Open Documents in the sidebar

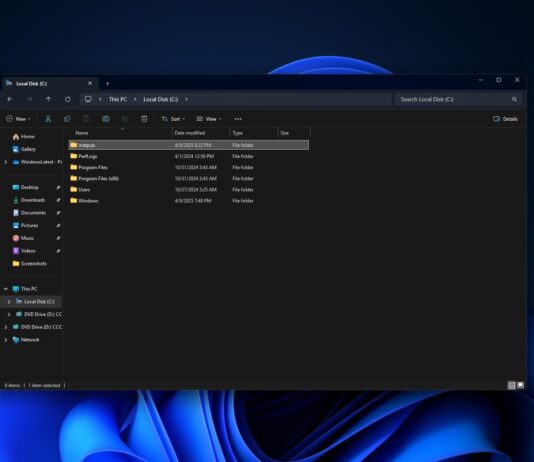[x=29, y=213]
